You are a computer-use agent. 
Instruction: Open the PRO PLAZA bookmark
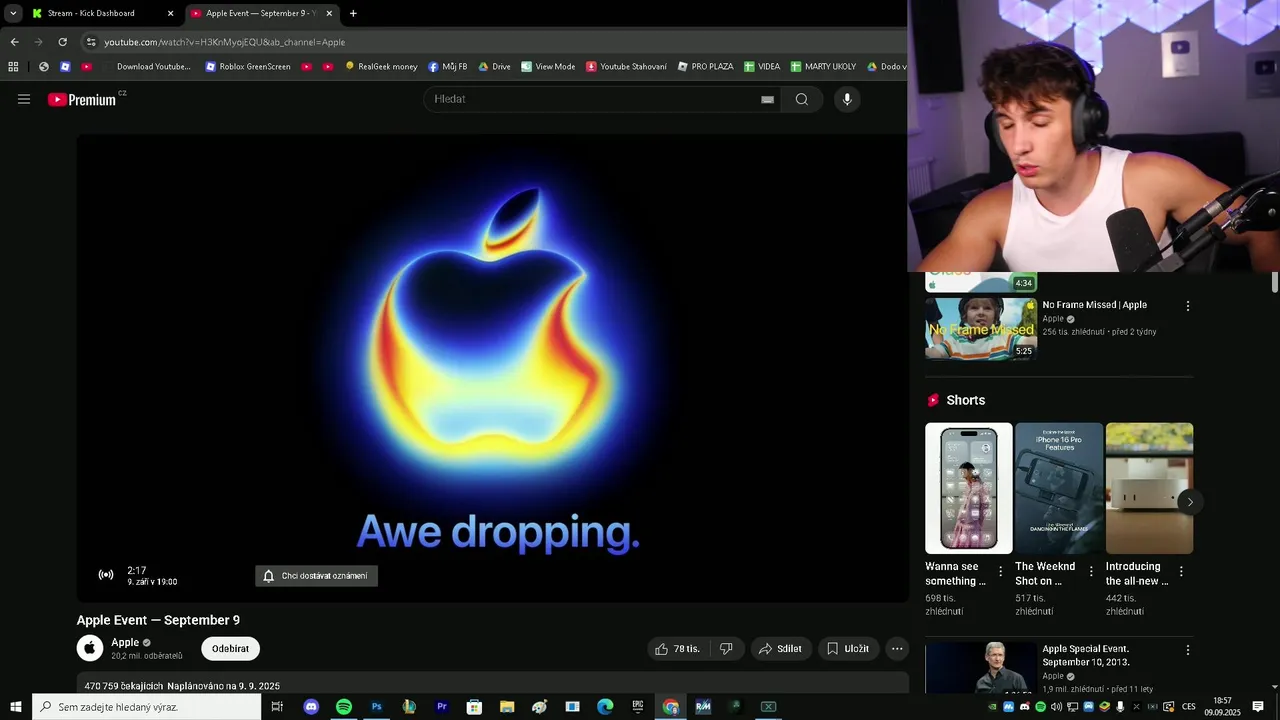tap(705, 67)
